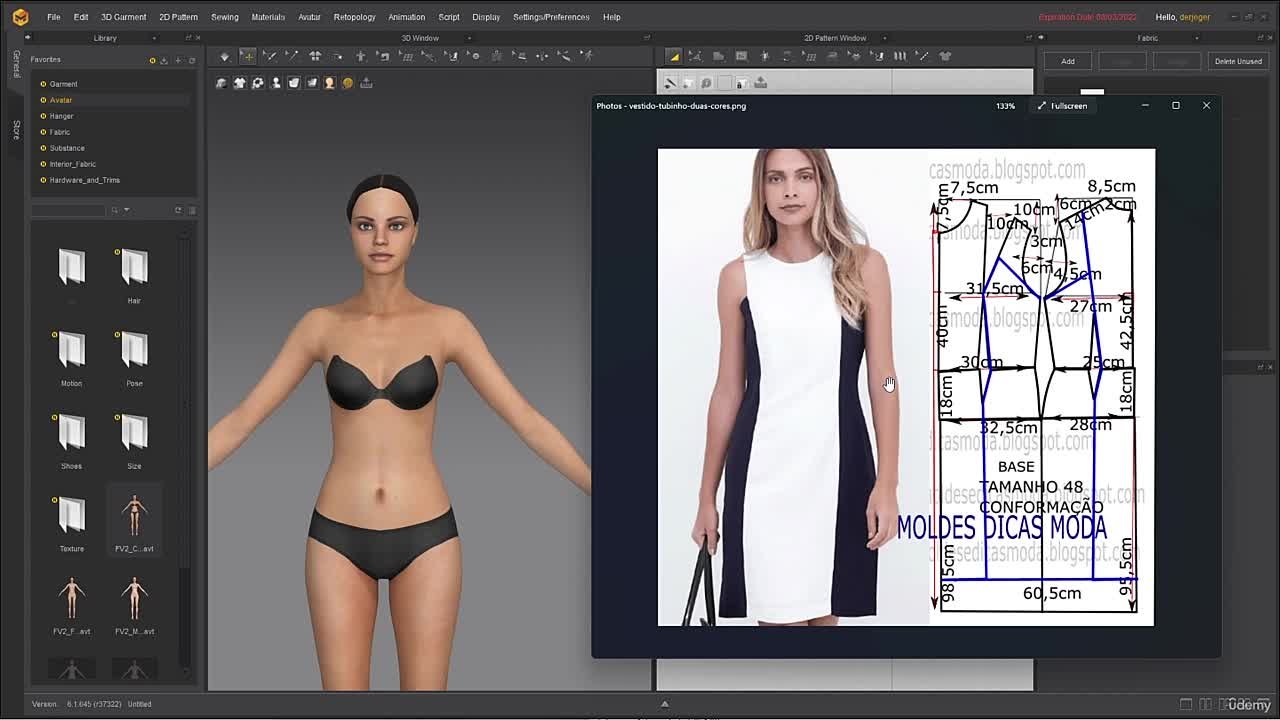The image size is (1280, 720).
Task: Click the Add button in Fabric panel
Action: pos(1068,61)
